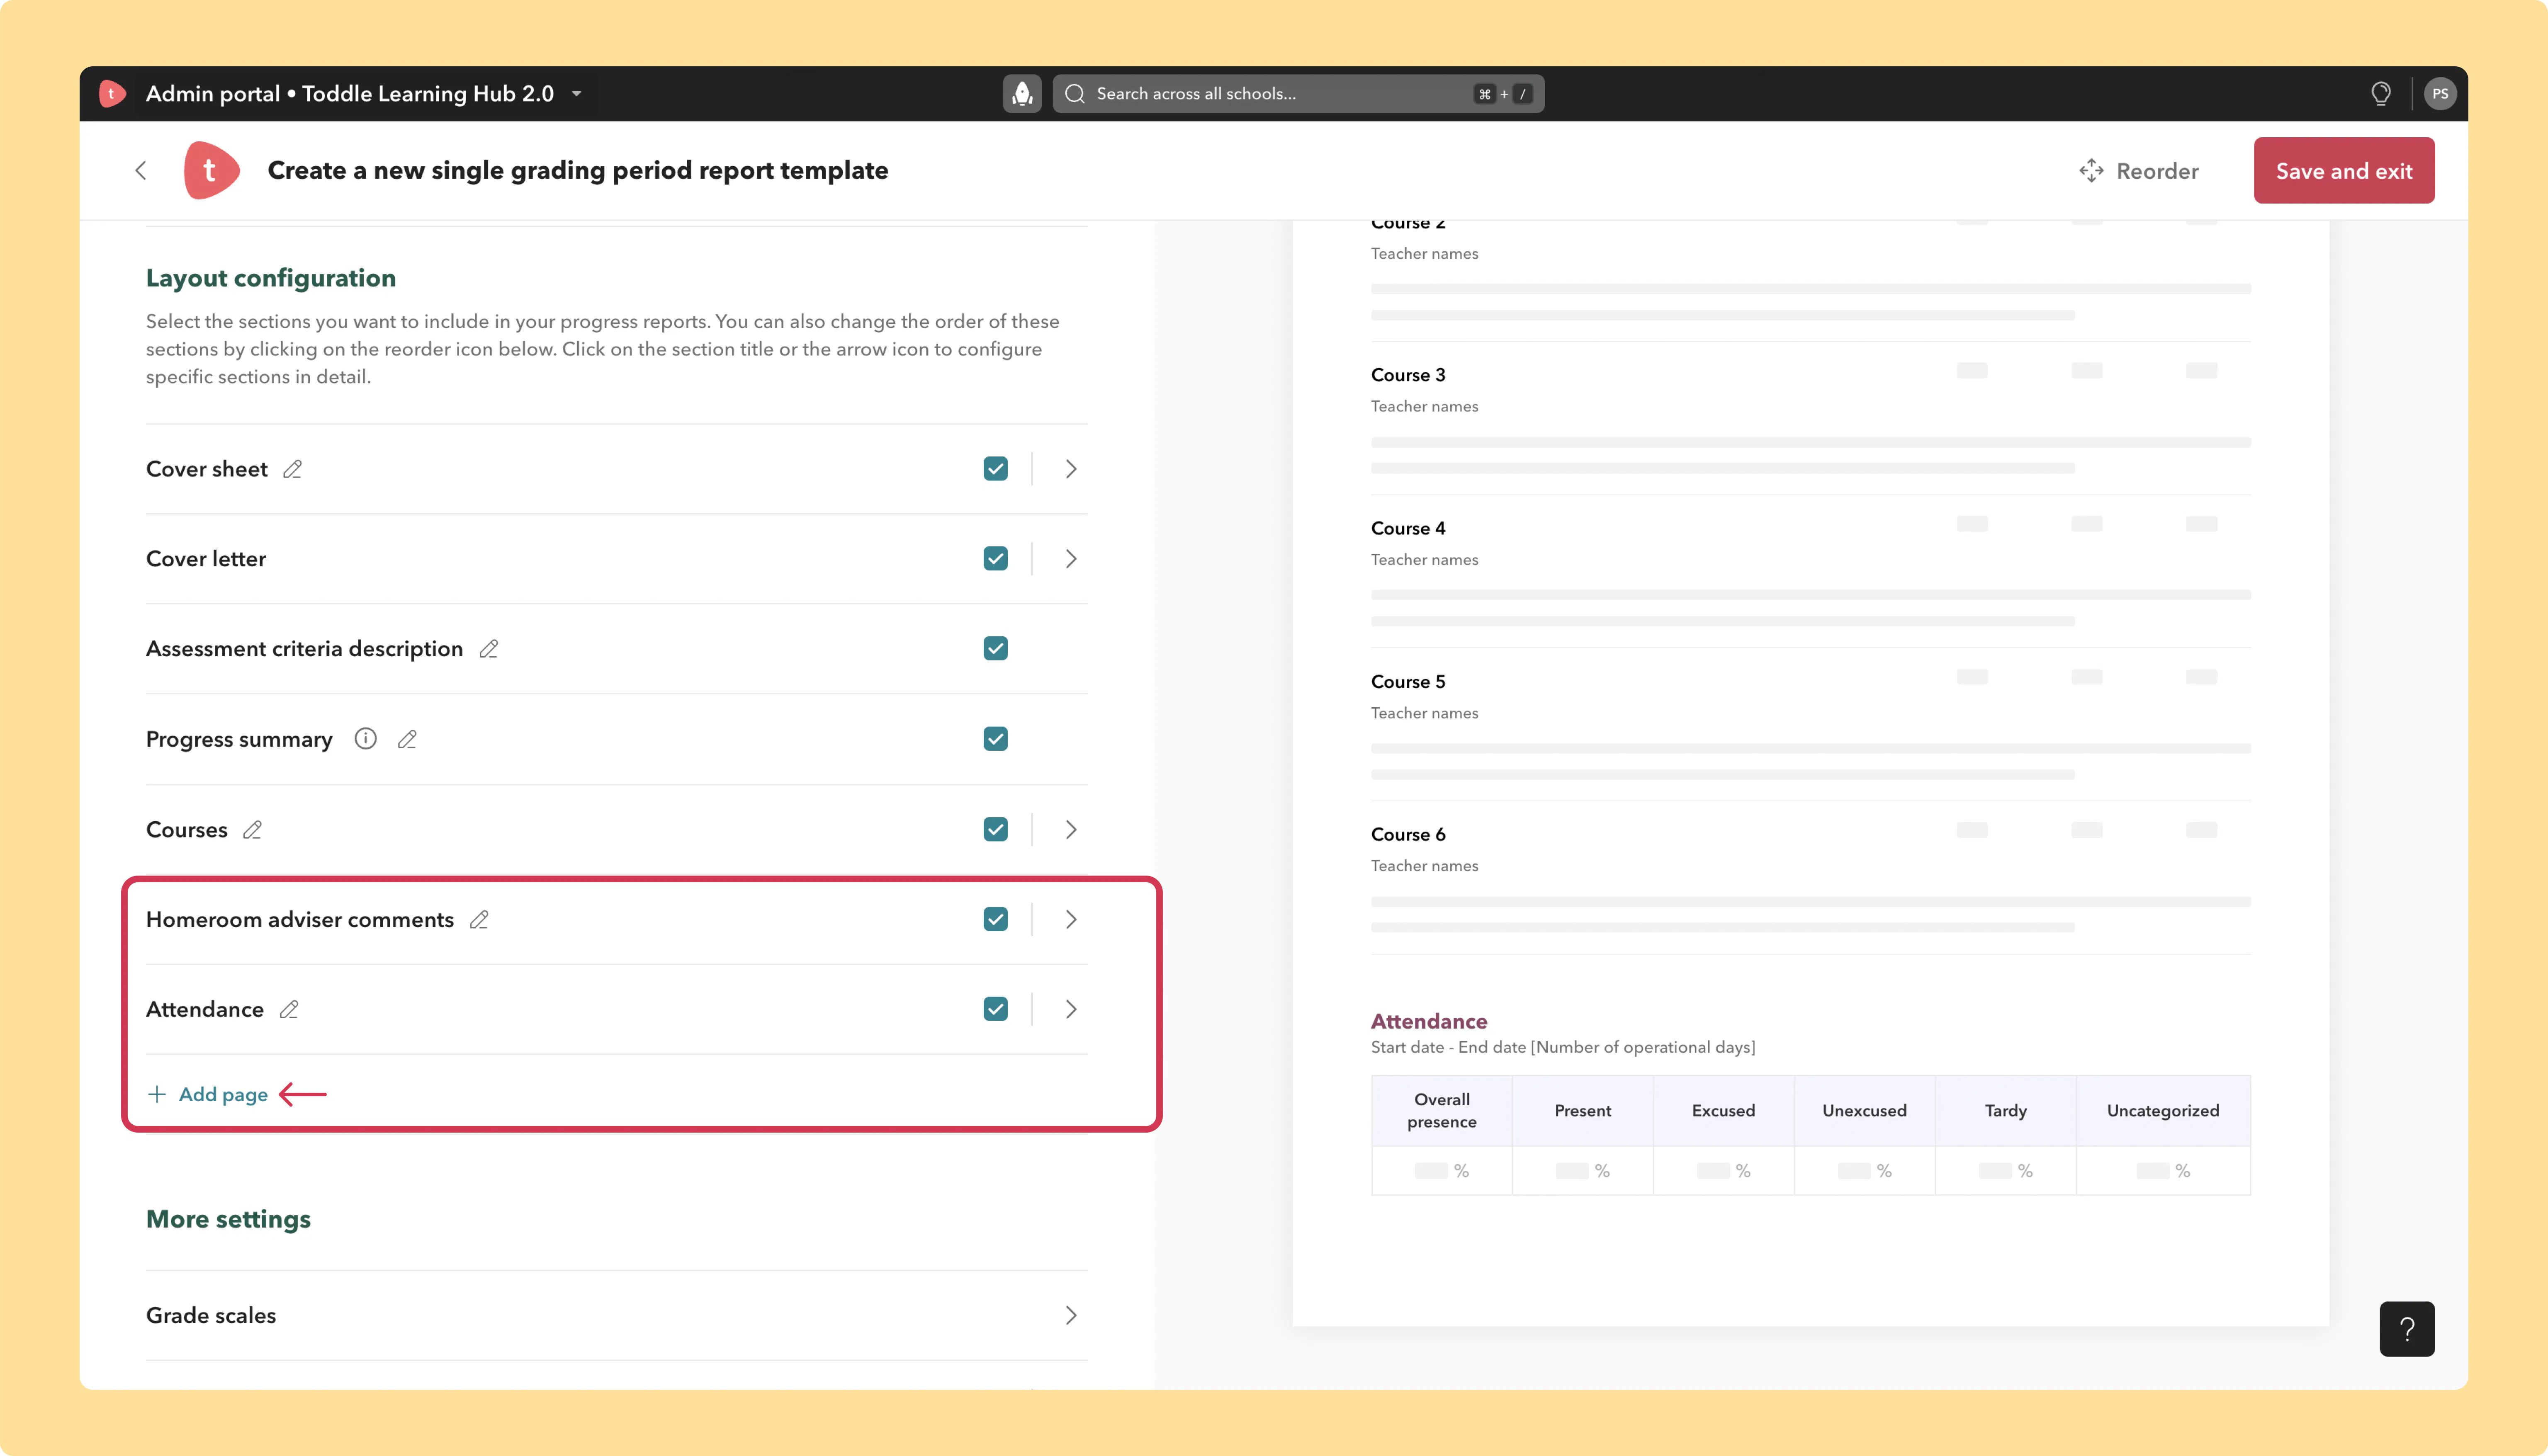The image size is (2548, 1456).
Task: Uncheck the Cover letter checkbox
Action: [x=995, y=559]
